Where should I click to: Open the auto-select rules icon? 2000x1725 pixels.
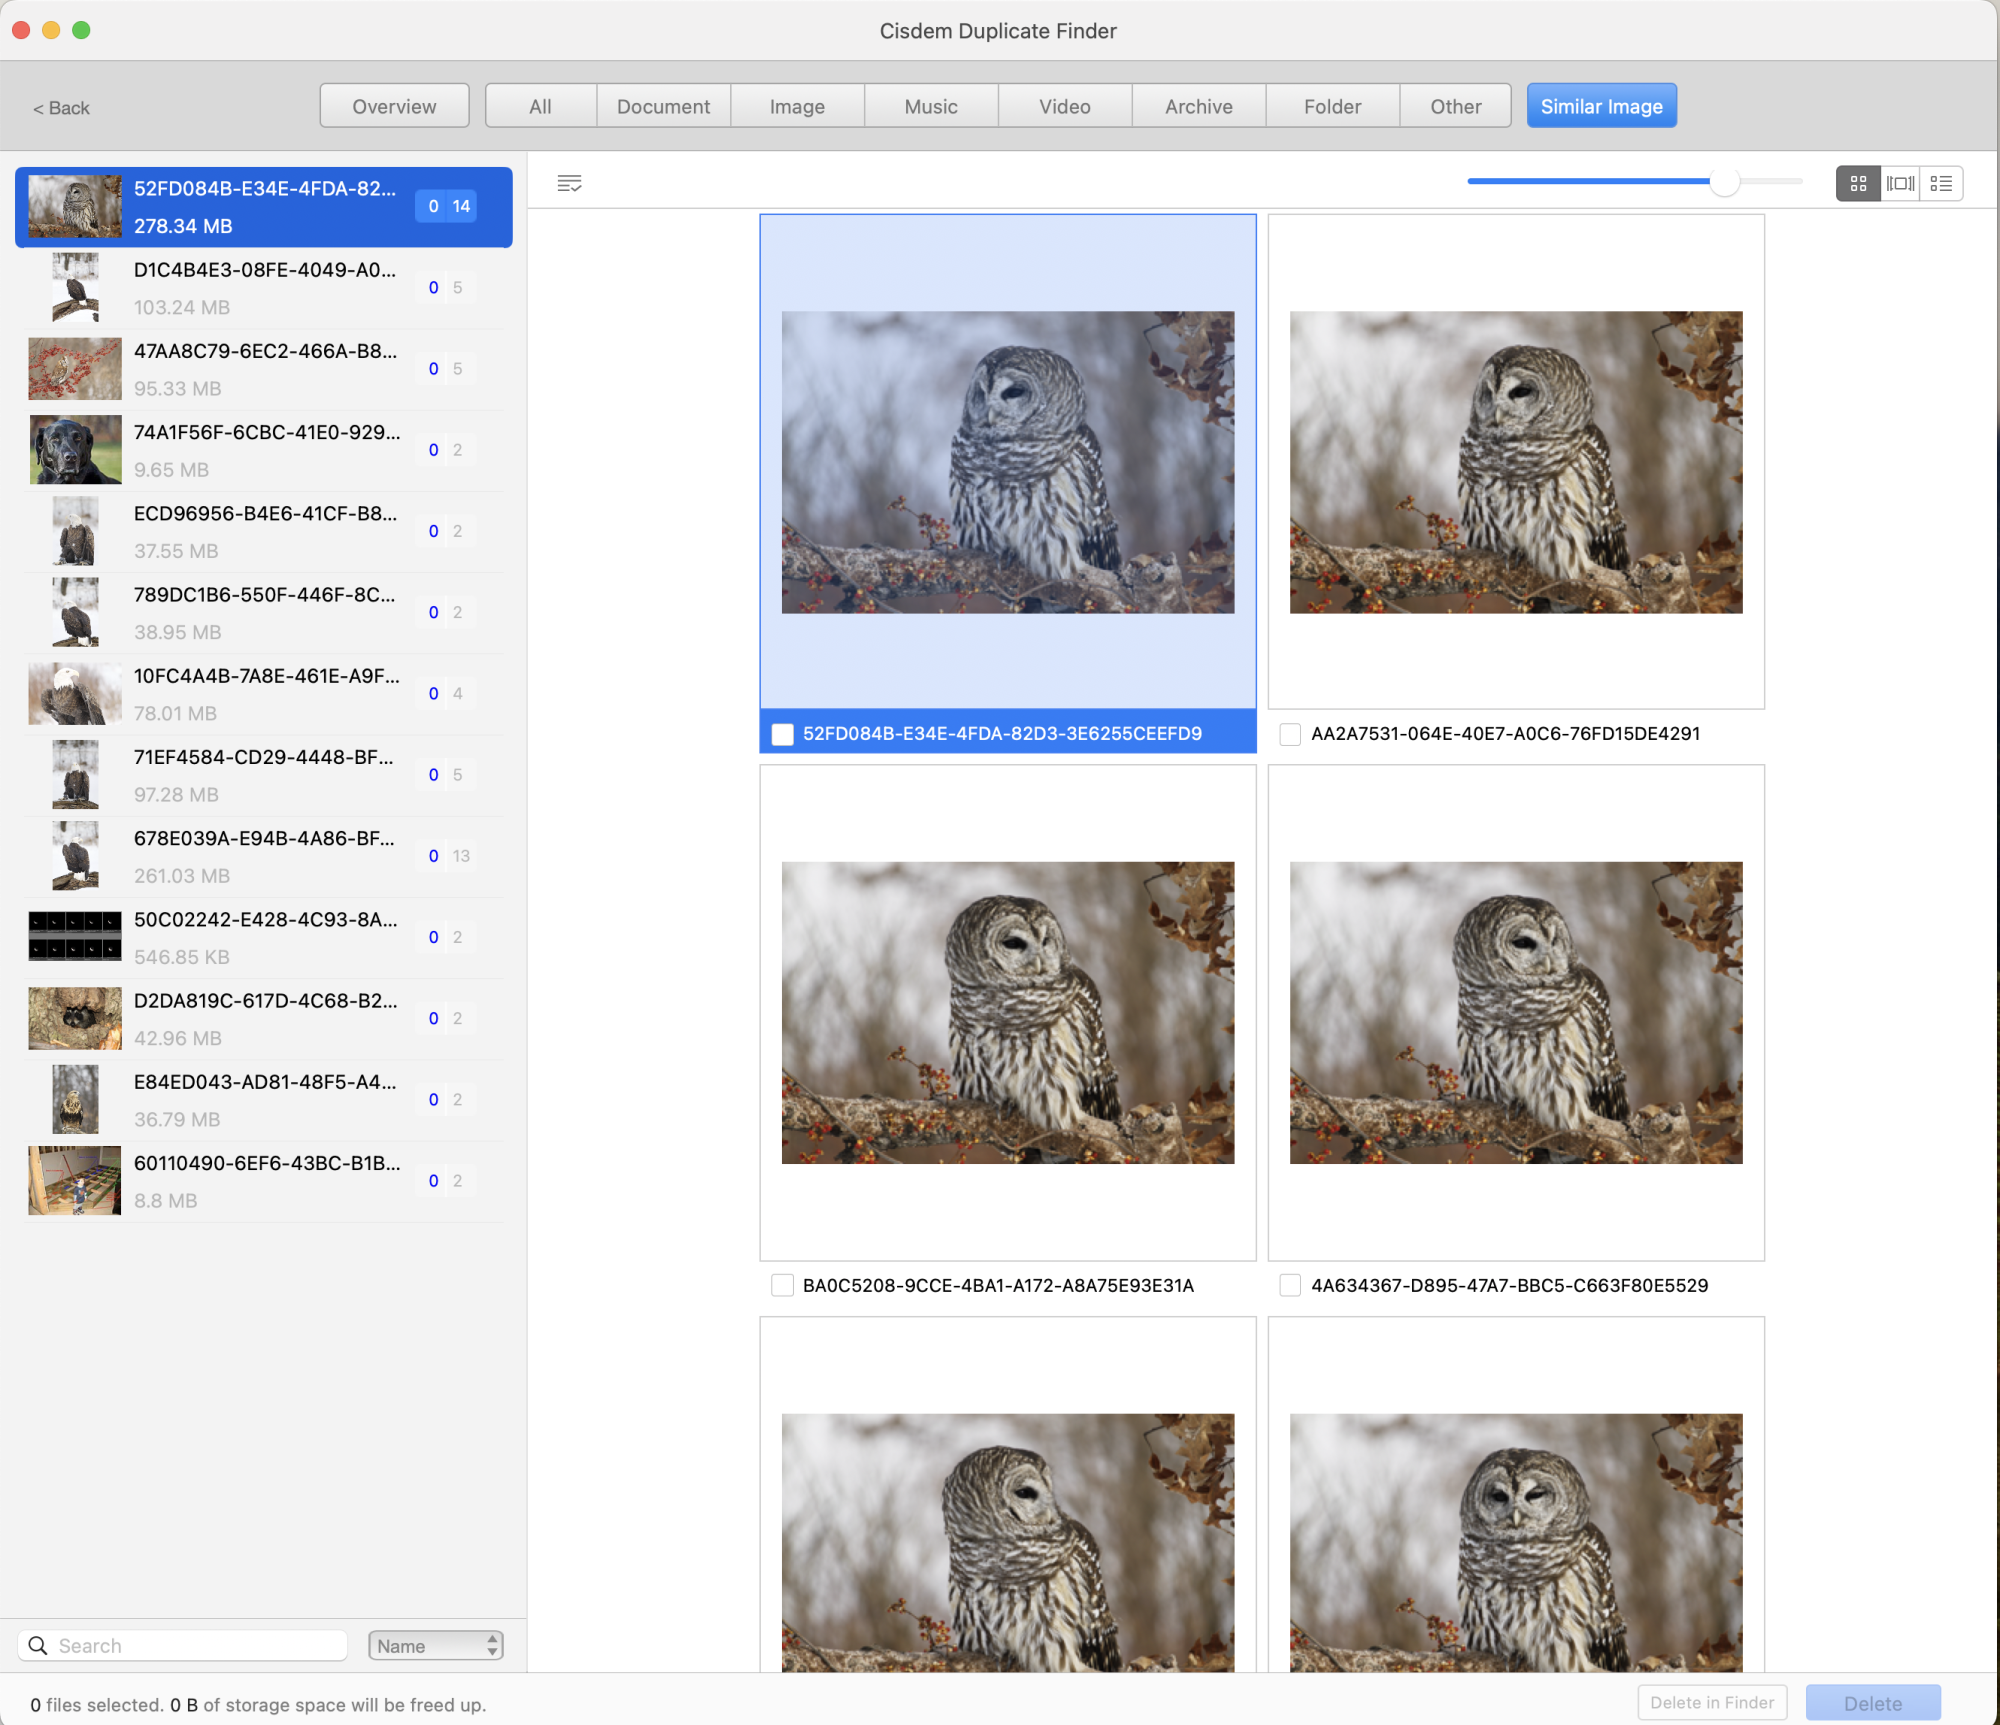pyautogui.click(x=569, y=183)
